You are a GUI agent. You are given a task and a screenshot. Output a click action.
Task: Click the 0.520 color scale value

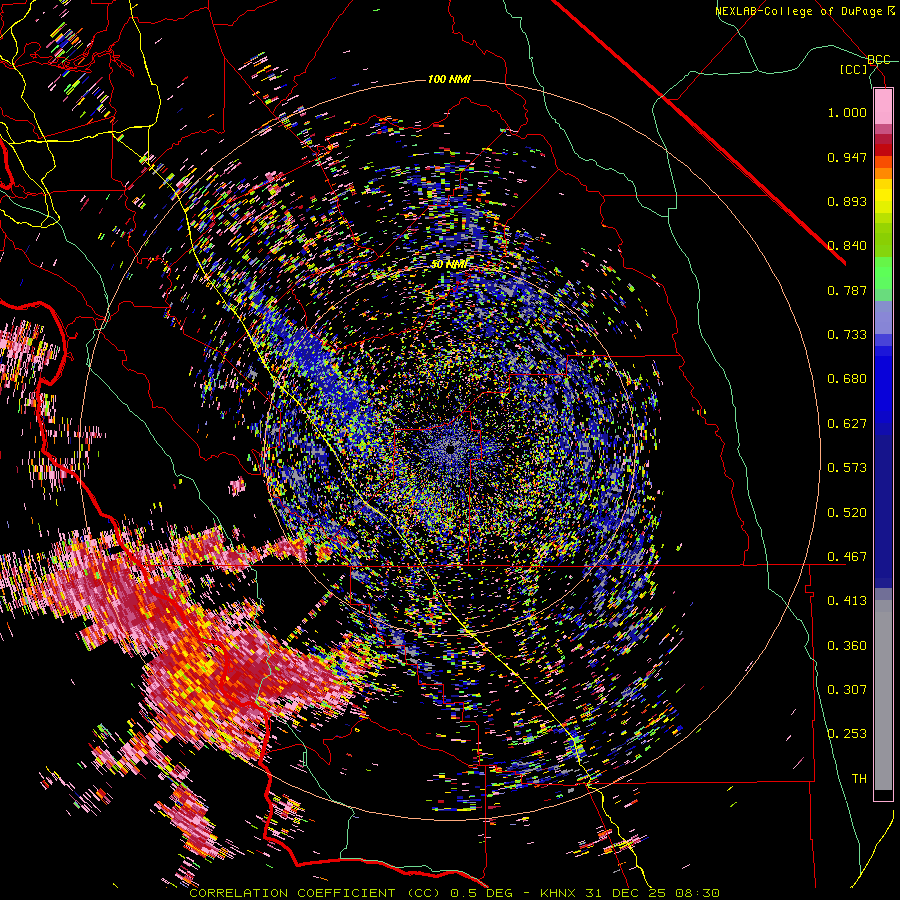[847, 513]
